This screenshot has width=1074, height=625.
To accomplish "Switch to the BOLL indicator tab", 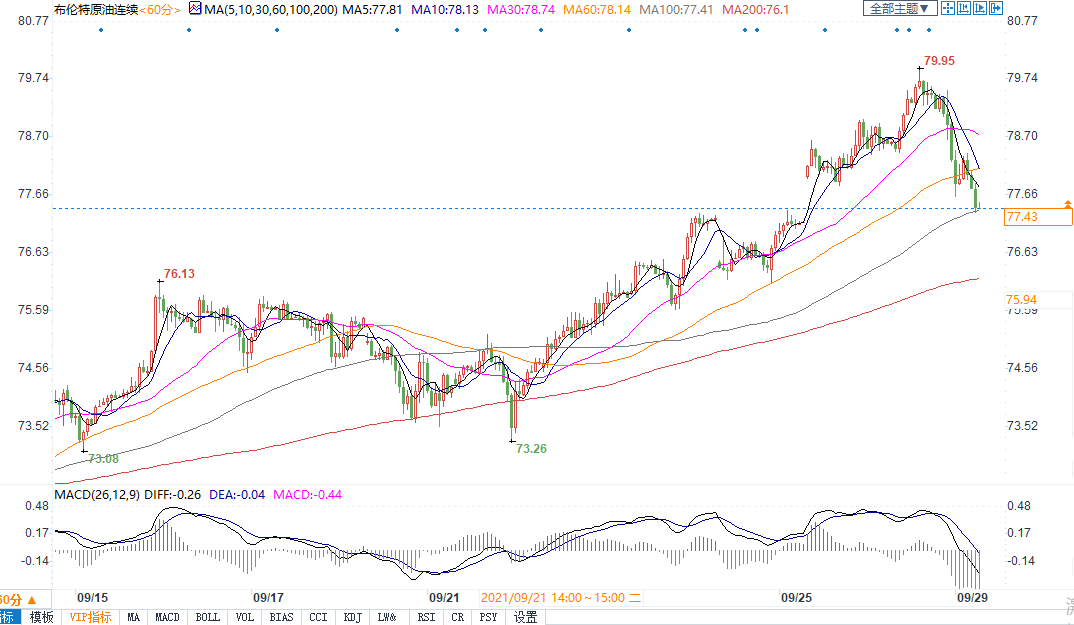I will 207,617.
